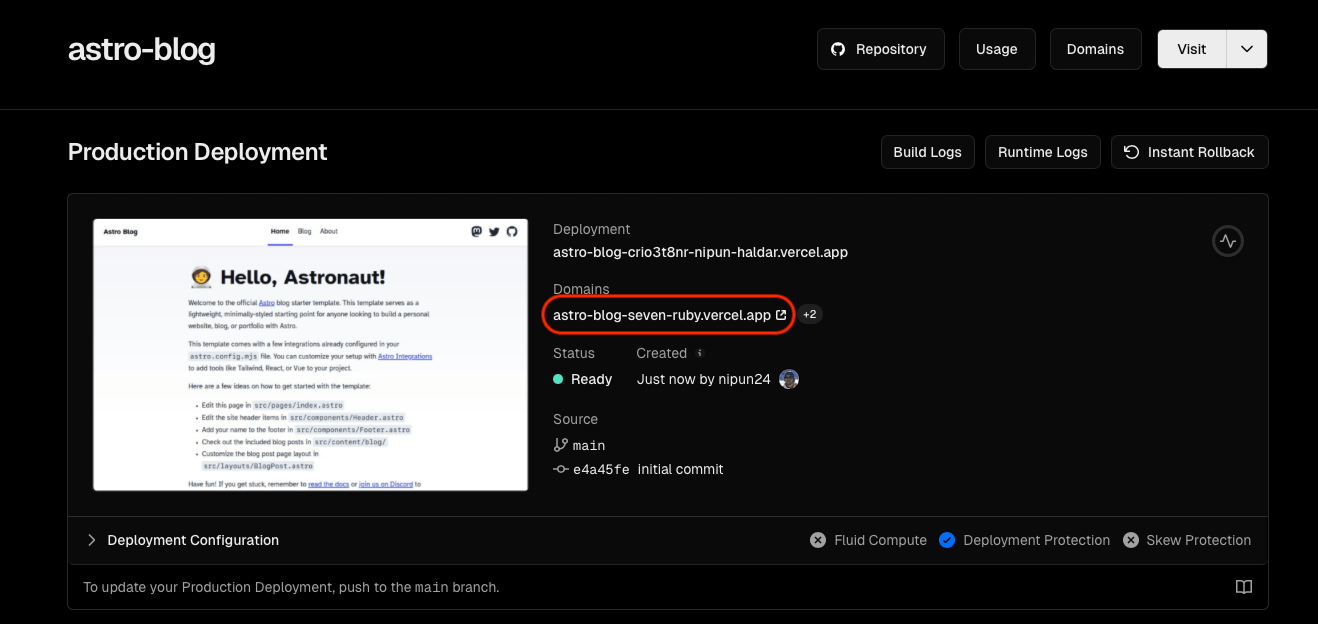Open the Domains page

click(1095, 49)
